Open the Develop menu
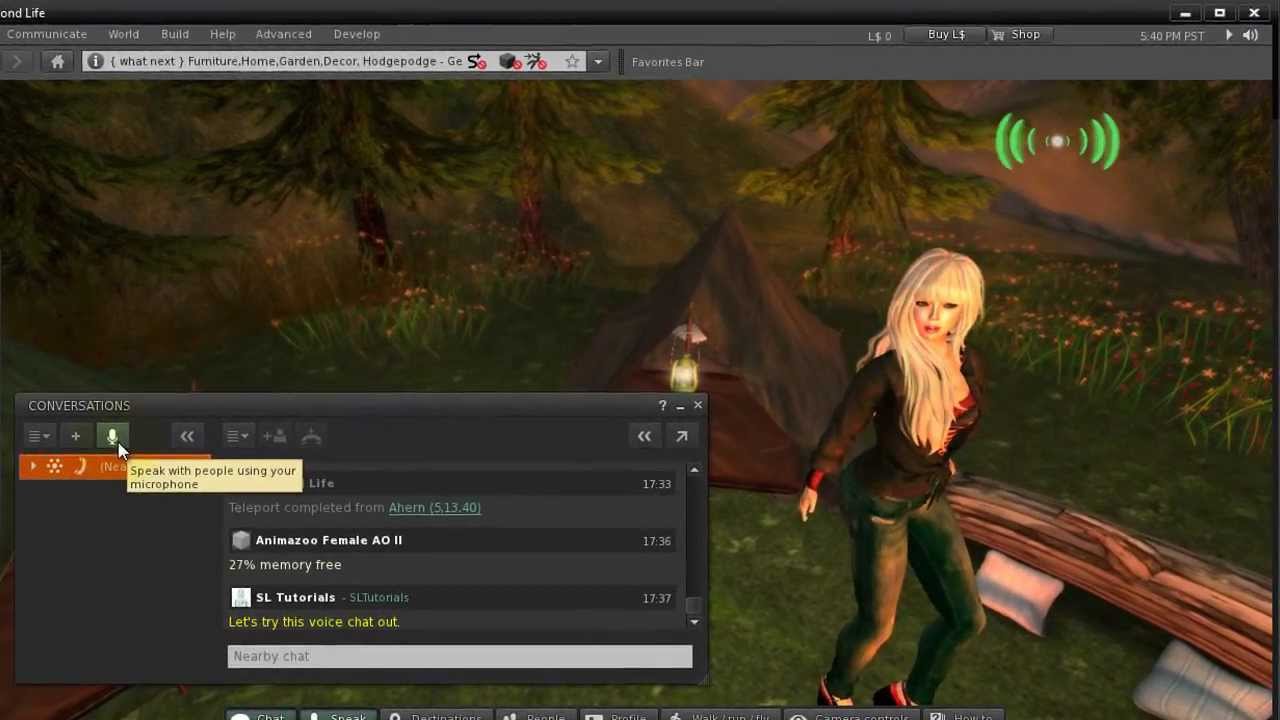Screen dimensions: 1280x720 click(x=357, y=34)
